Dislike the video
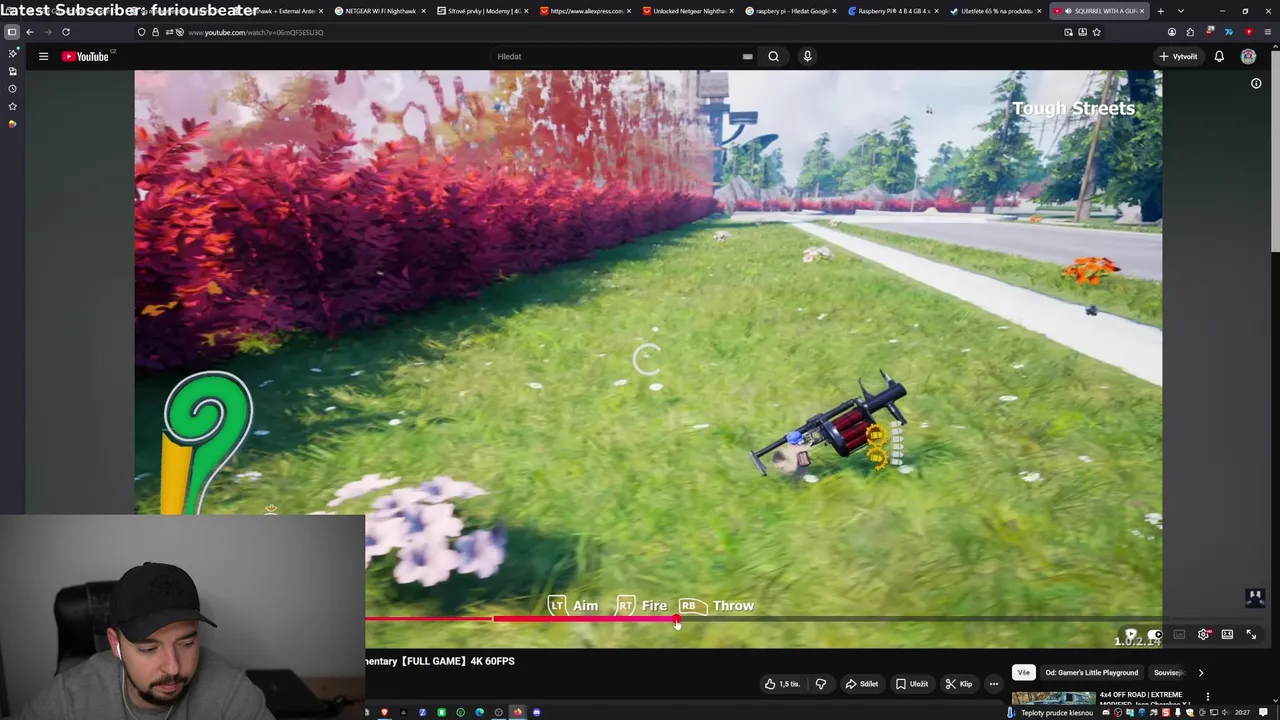 point(821,684)
